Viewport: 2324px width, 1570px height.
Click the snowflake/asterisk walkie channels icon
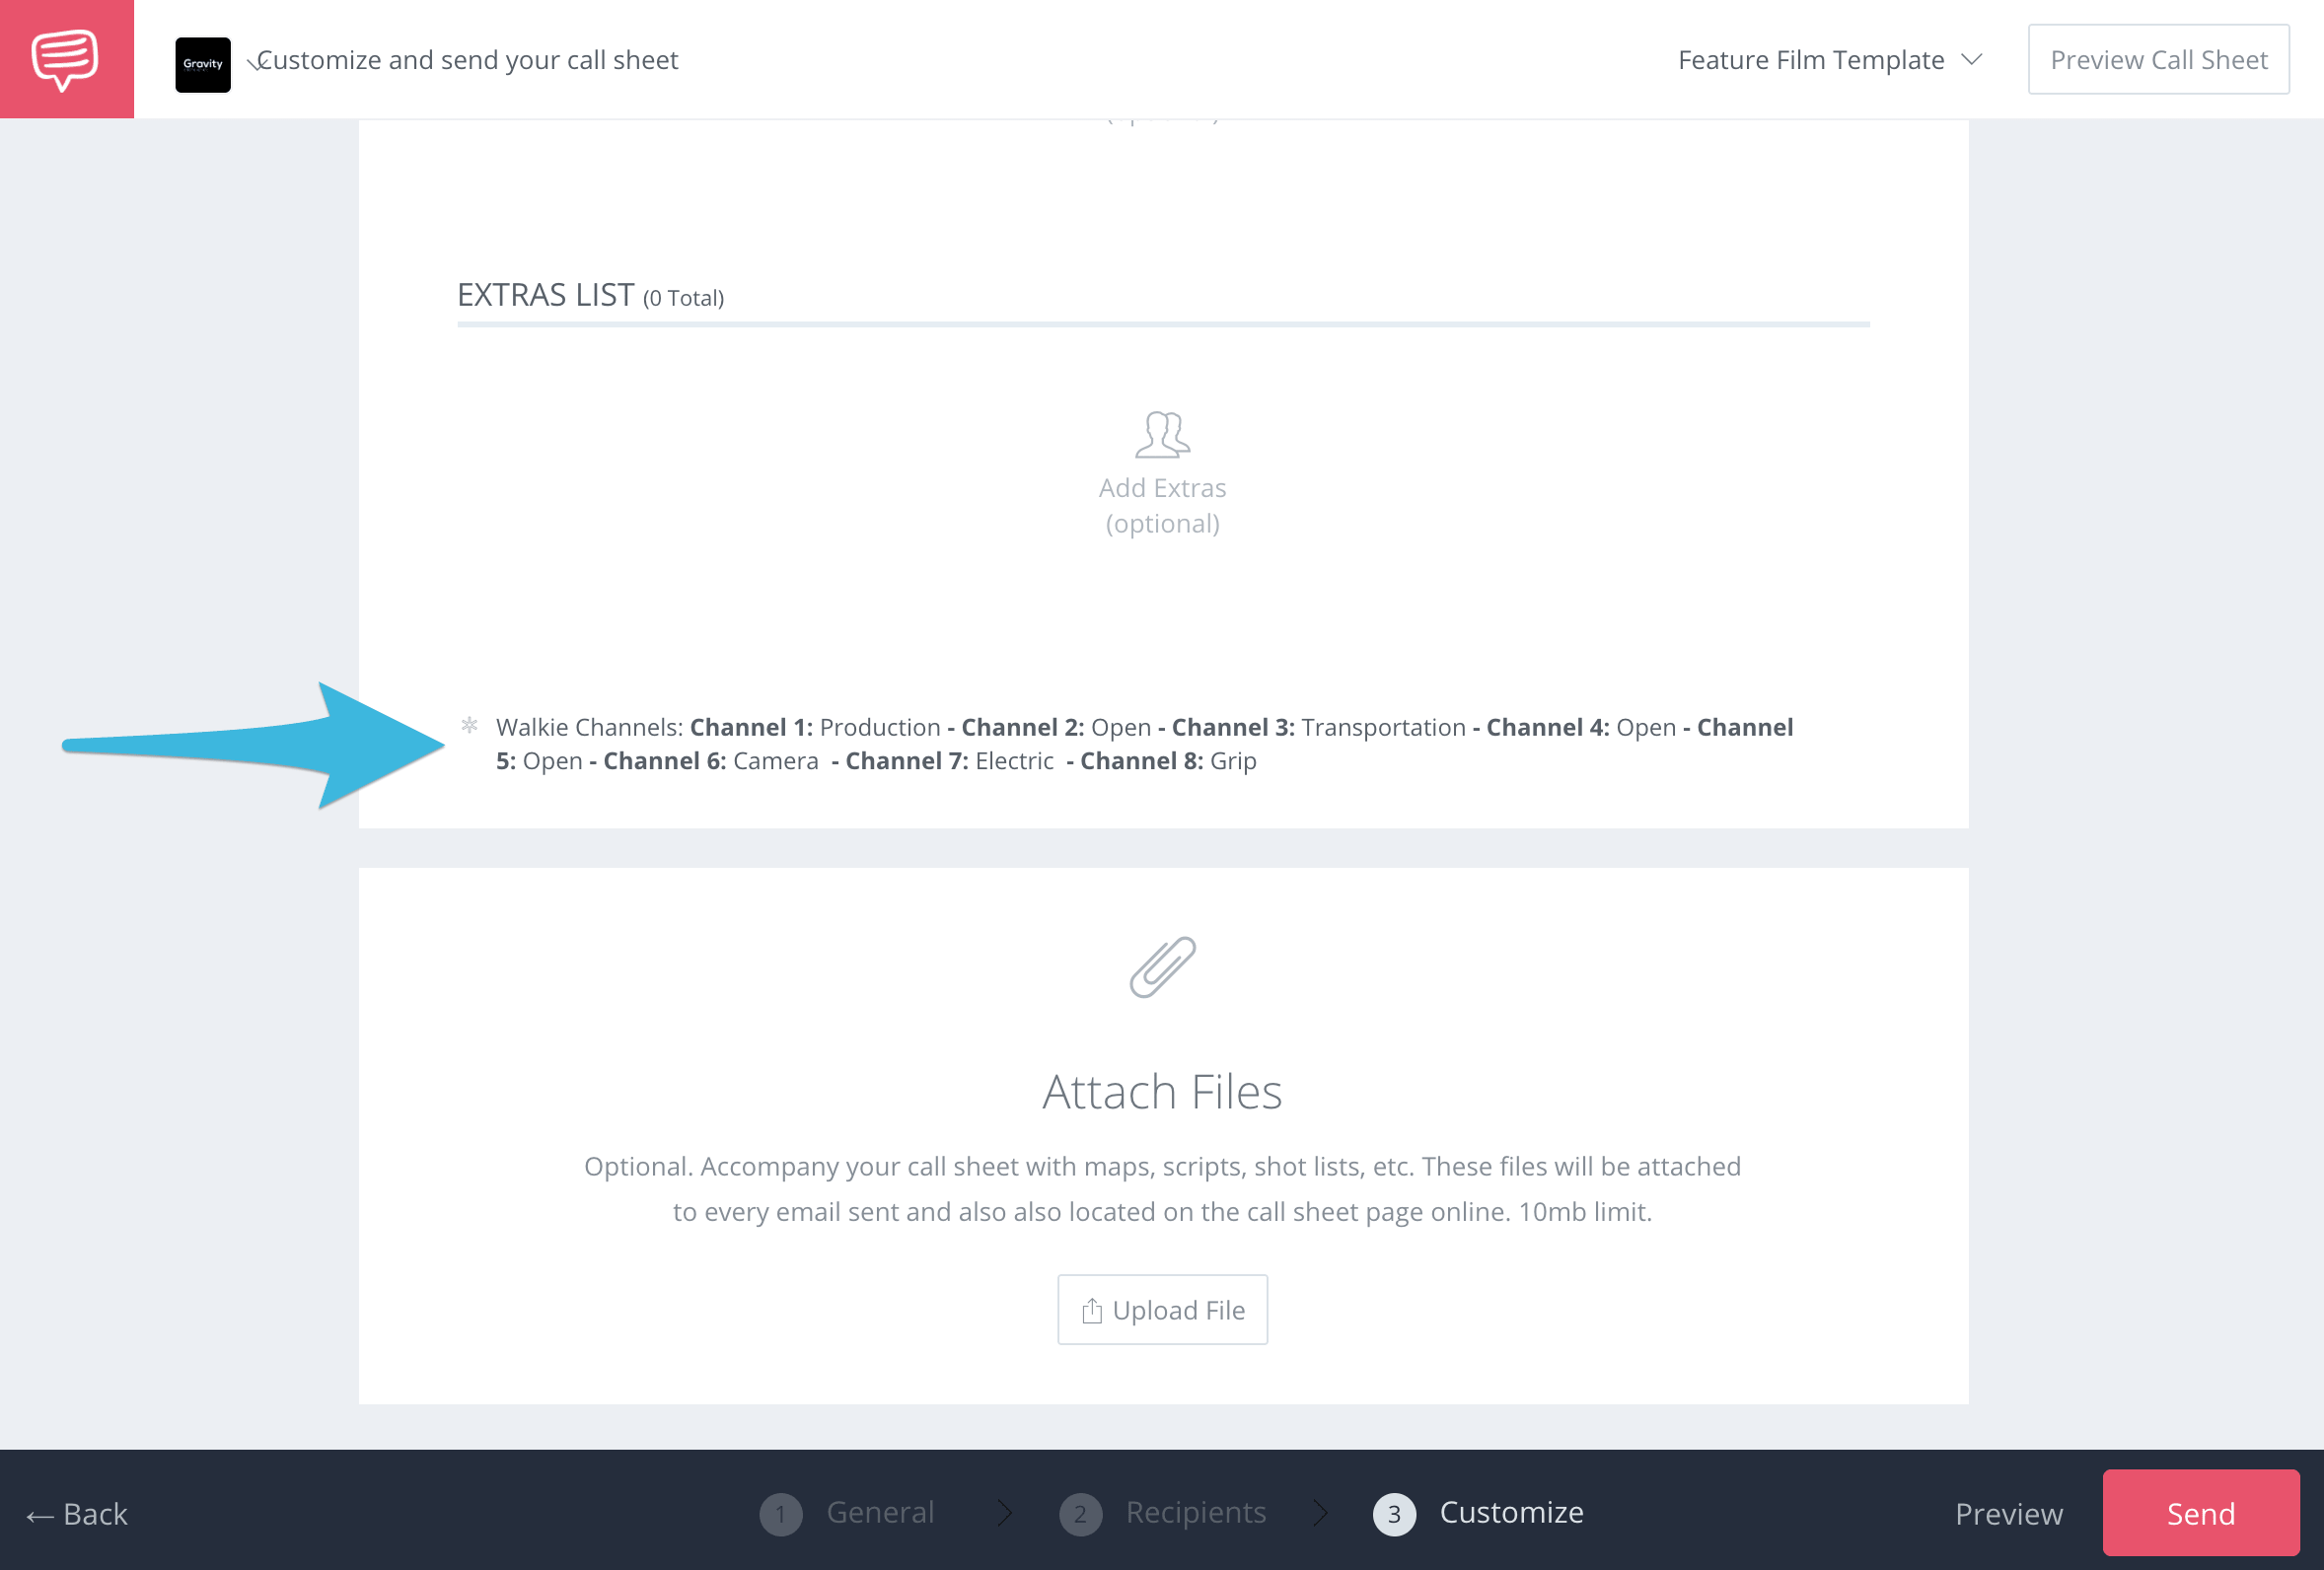[470, 724]
